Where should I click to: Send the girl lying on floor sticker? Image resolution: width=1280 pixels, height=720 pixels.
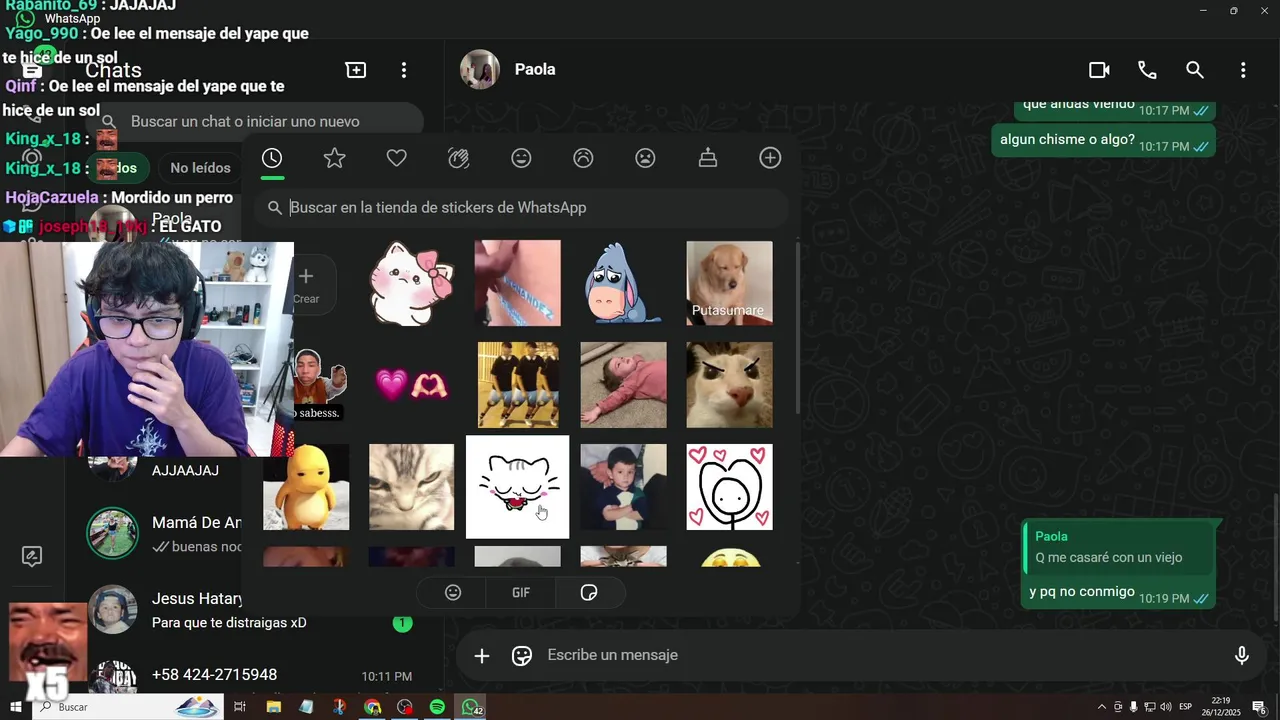tap(623, 385)
